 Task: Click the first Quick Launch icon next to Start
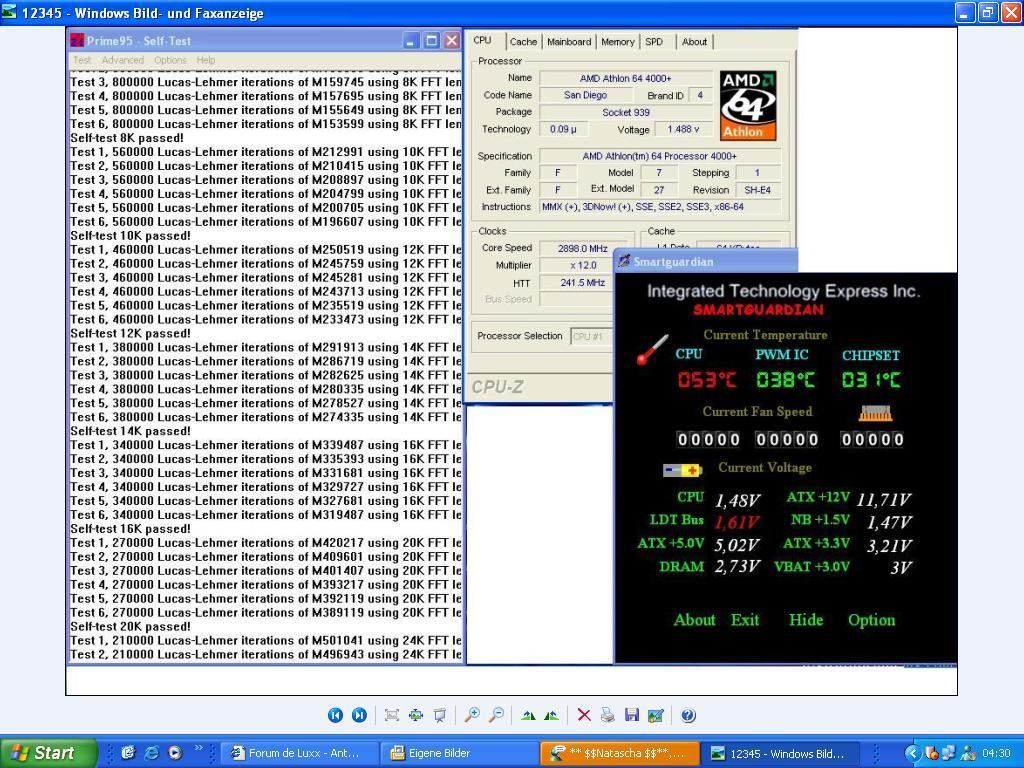click(x=128, y=753)
